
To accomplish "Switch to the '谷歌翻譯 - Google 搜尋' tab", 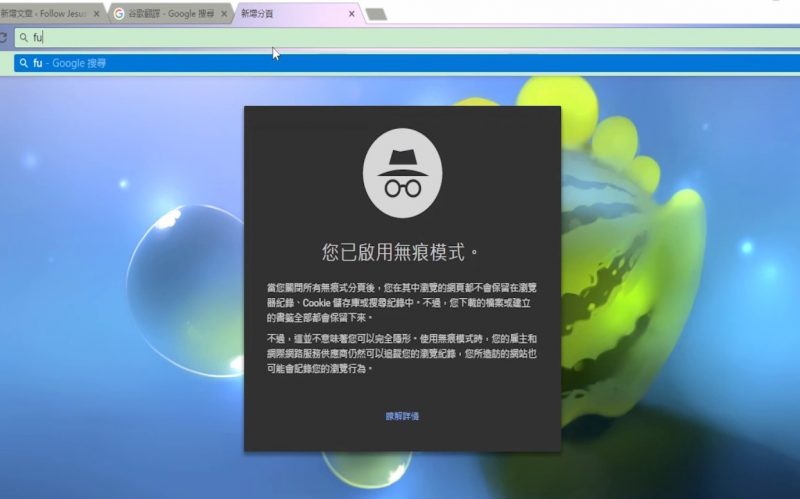I will click(170, 14).
